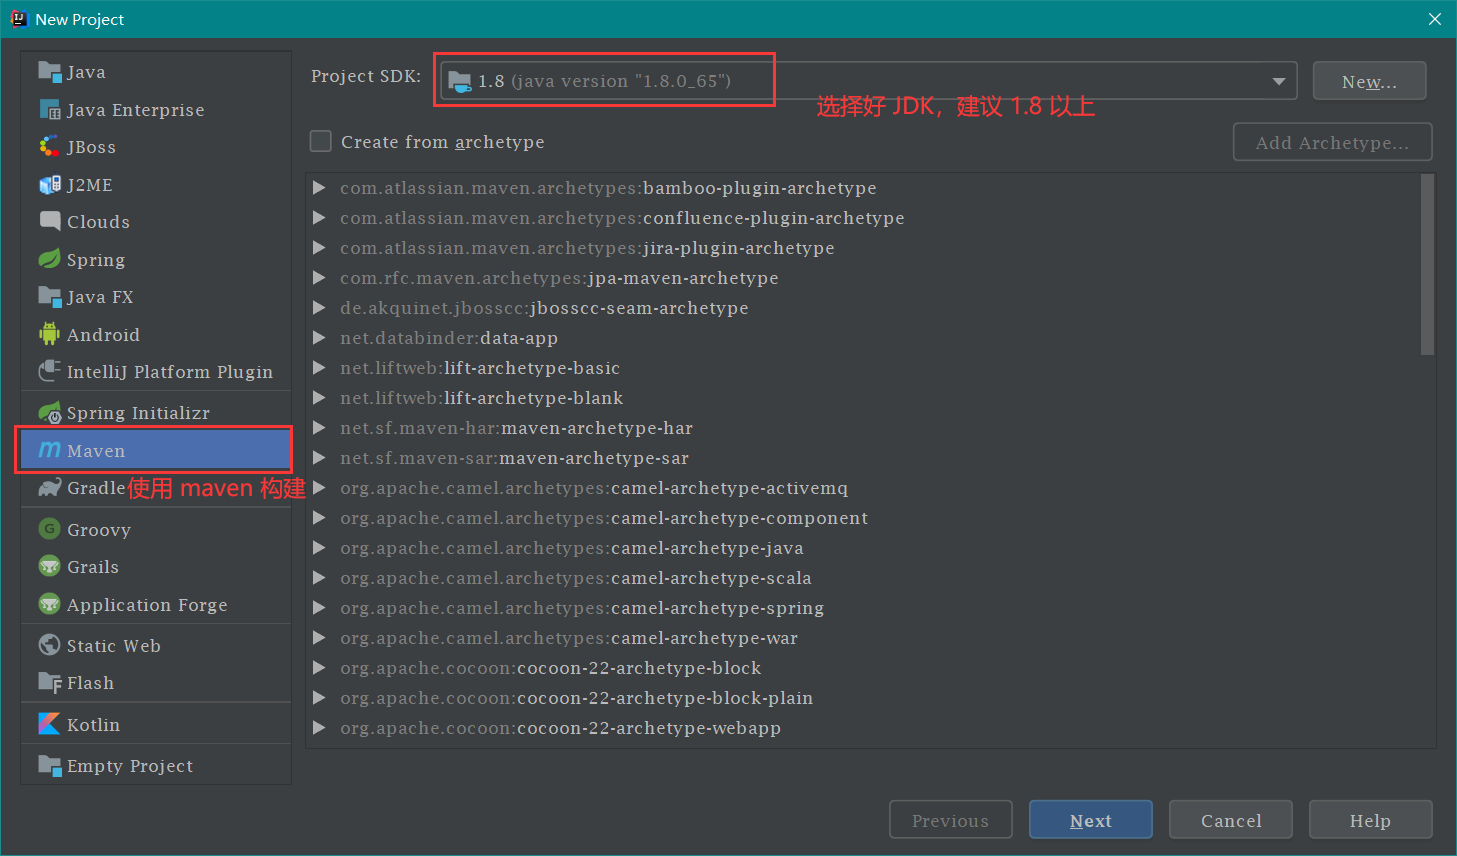Expand the bamboo-plugin-archetype entry

click(319, 188)
